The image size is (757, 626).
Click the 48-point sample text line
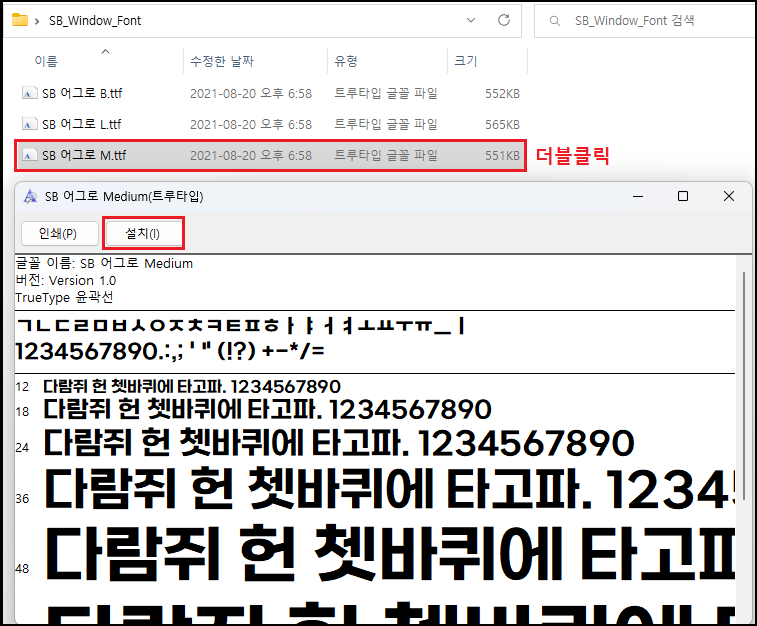(390, 554)
